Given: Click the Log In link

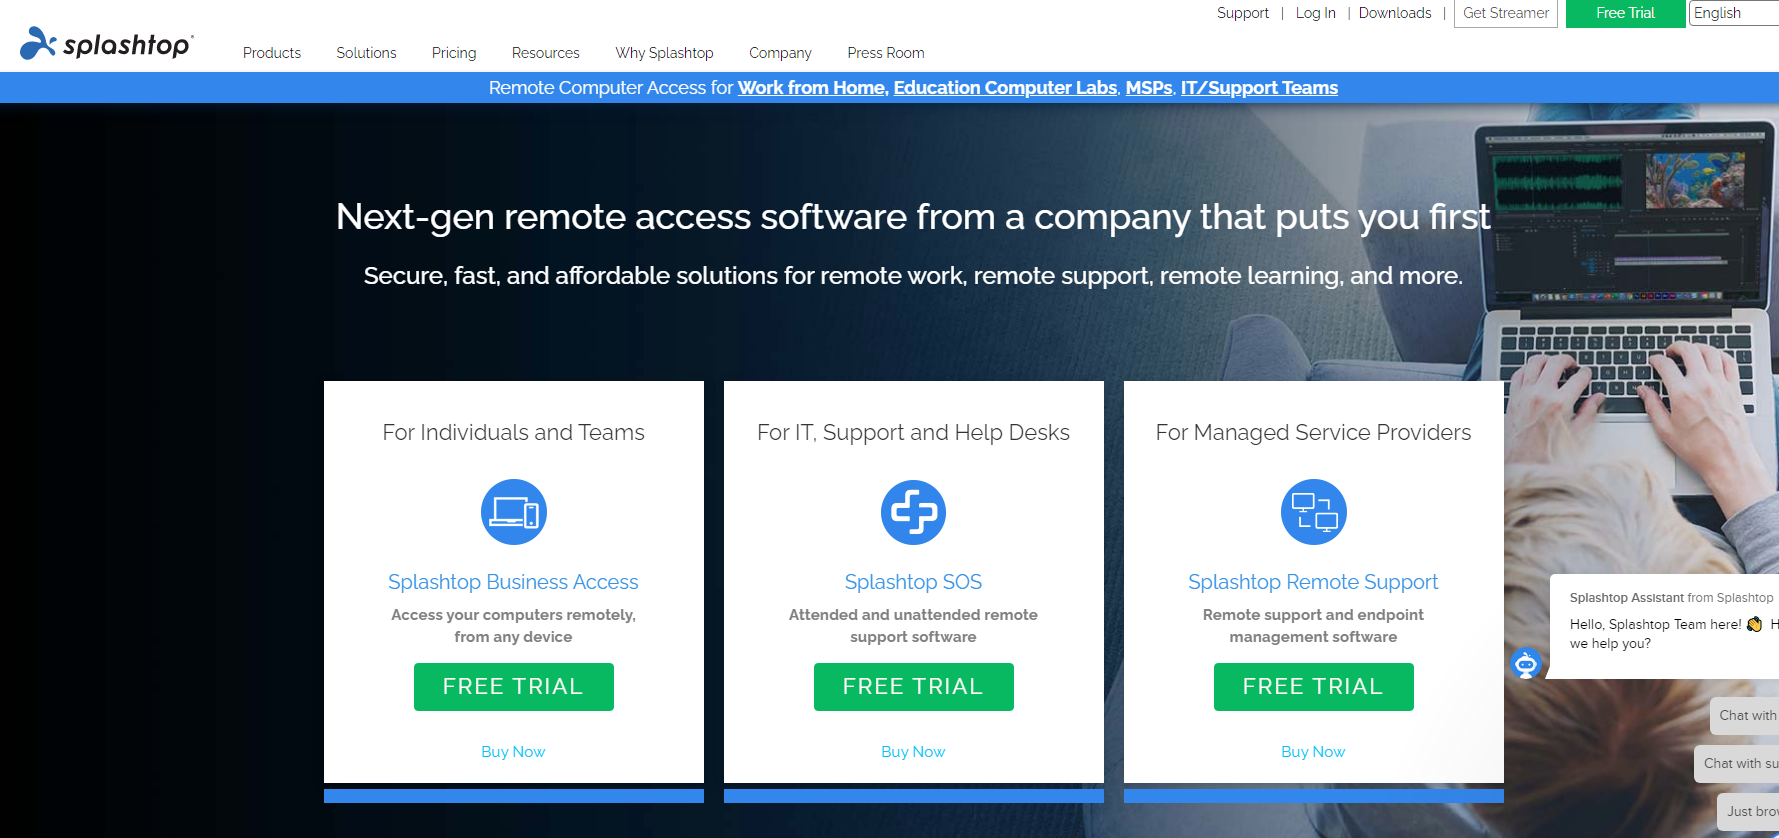Looking at the screenshot, I should [x=1316, y=13].
